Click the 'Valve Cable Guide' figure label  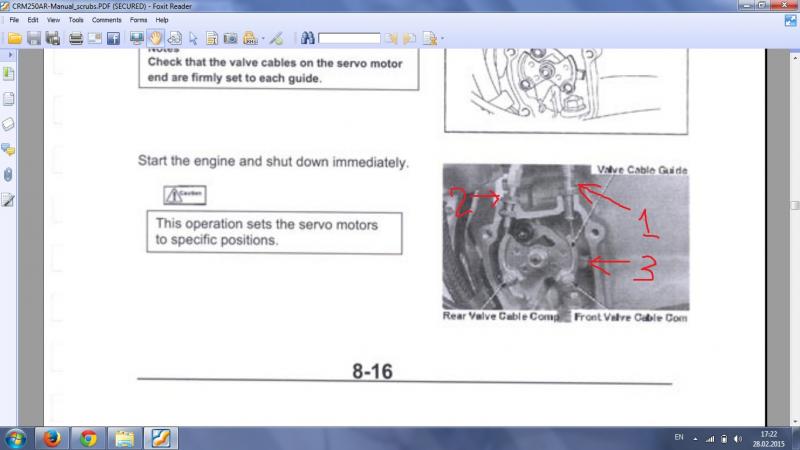point(642,170)
